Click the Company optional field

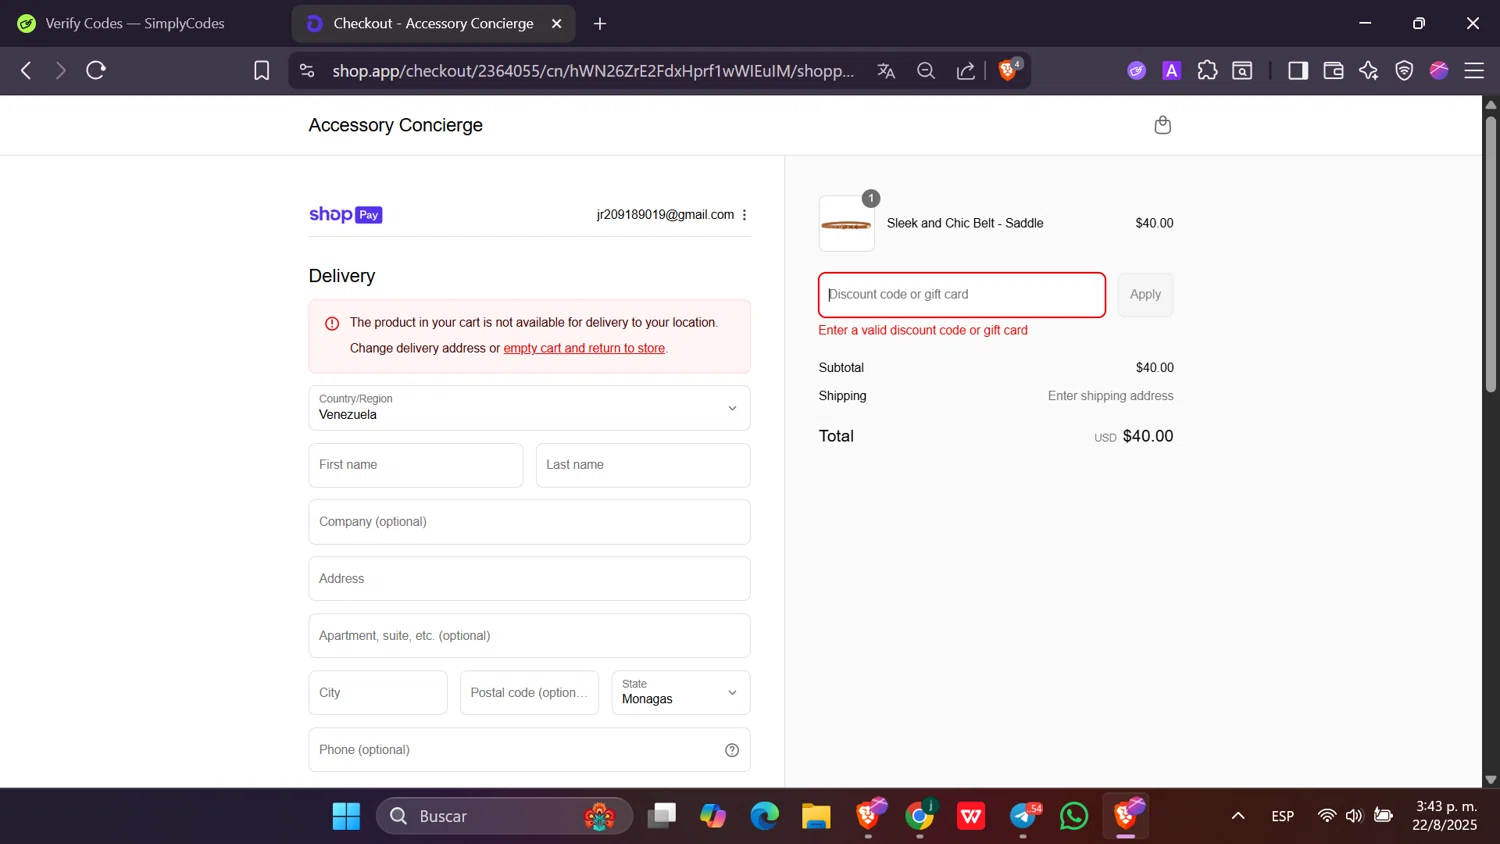(x=529, y=522)
